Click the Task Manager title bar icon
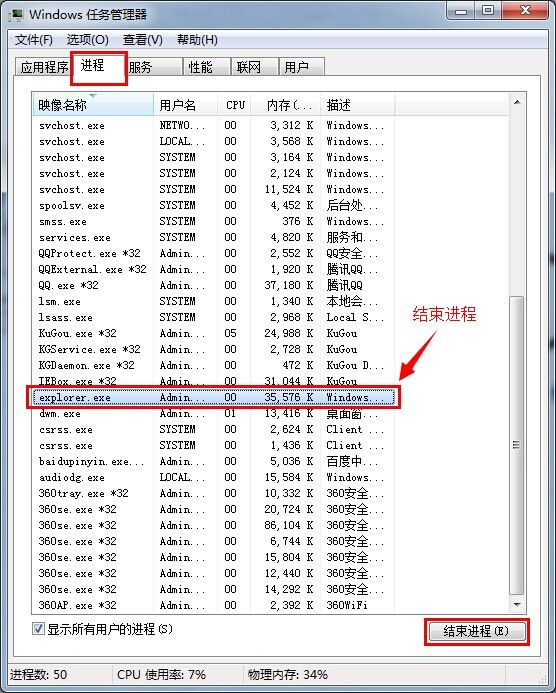Screen dimensions: 556x693 17,14
